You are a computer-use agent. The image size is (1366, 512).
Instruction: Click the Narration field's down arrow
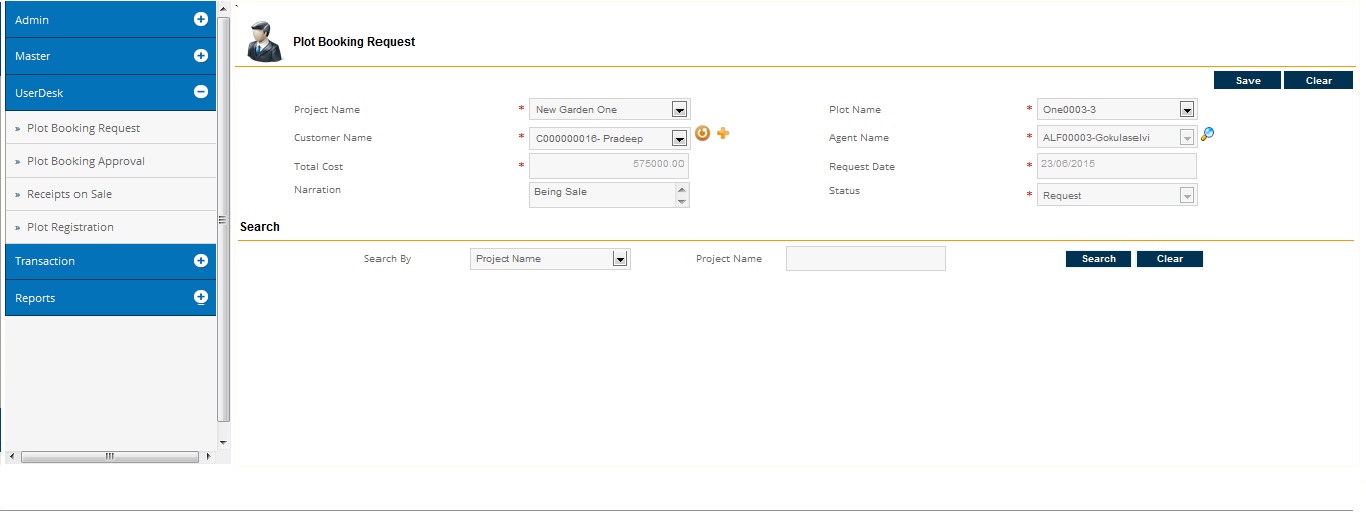tap(682, 201)
